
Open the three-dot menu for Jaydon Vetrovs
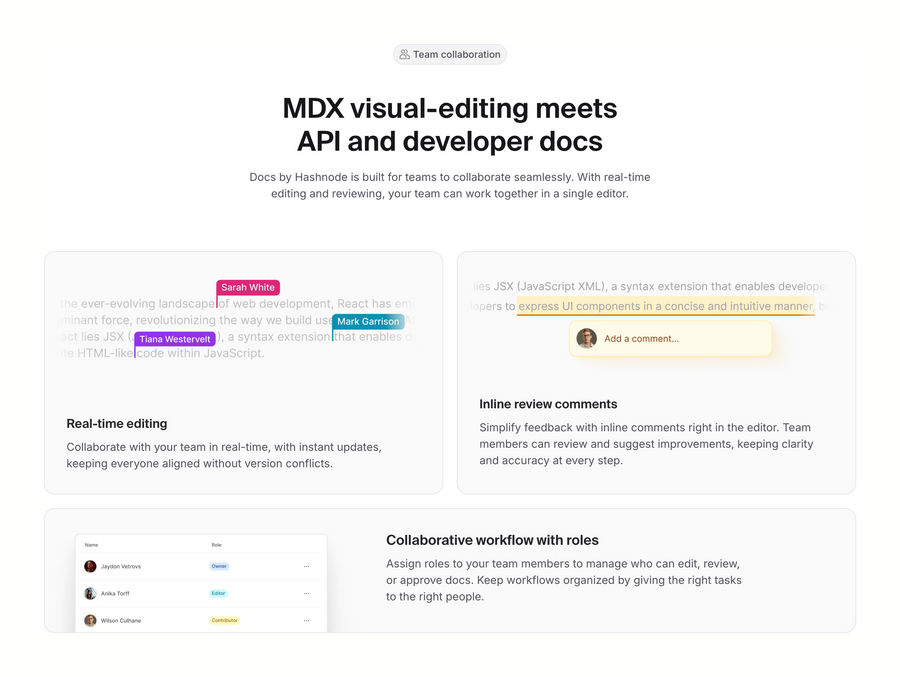coord(307,566)
